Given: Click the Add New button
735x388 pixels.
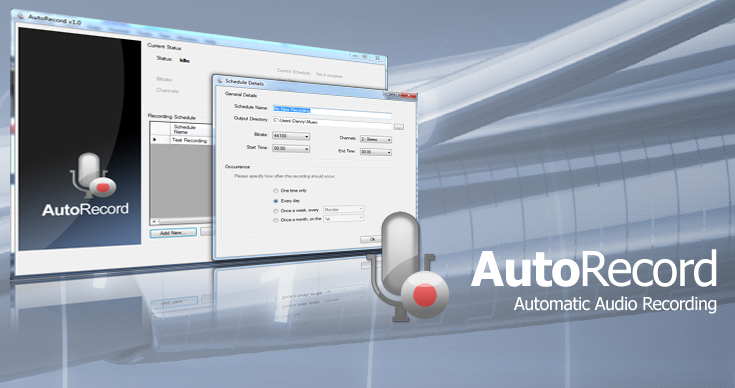Looking at the screenshot, I should (173, 233).
